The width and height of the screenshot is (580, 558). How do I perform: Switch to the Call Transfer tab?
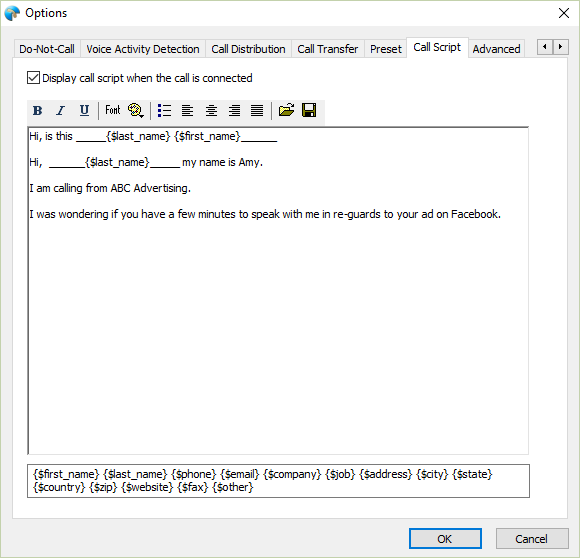pyautogui.click(x=328, y=49)
